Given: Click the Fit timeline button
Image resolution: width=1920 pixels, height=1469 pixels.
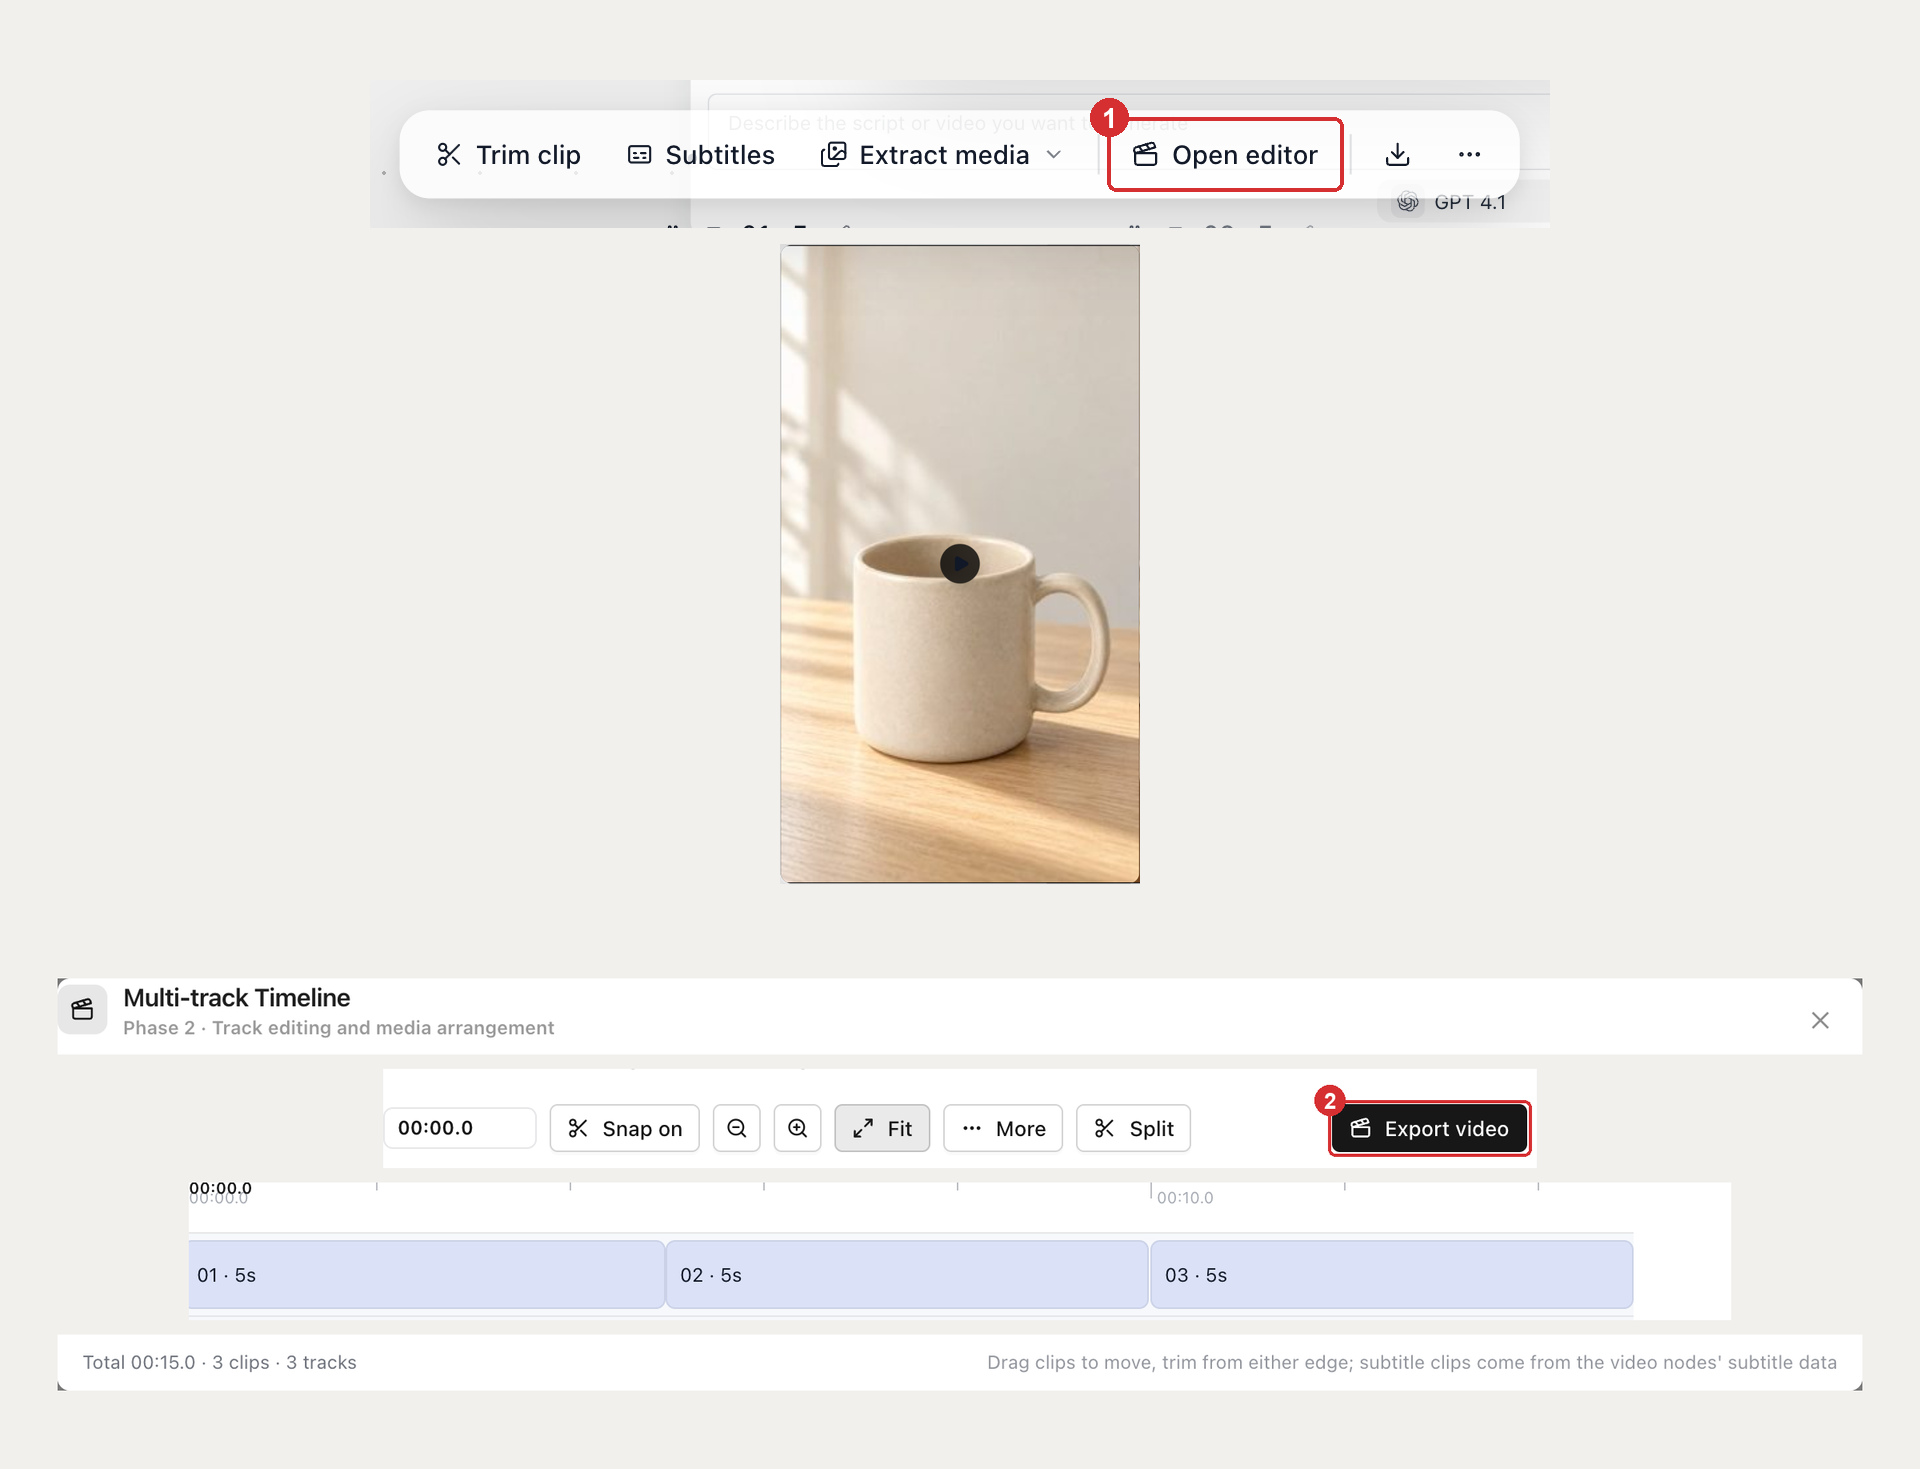Looking at the screenshot, I should 882,1128.
